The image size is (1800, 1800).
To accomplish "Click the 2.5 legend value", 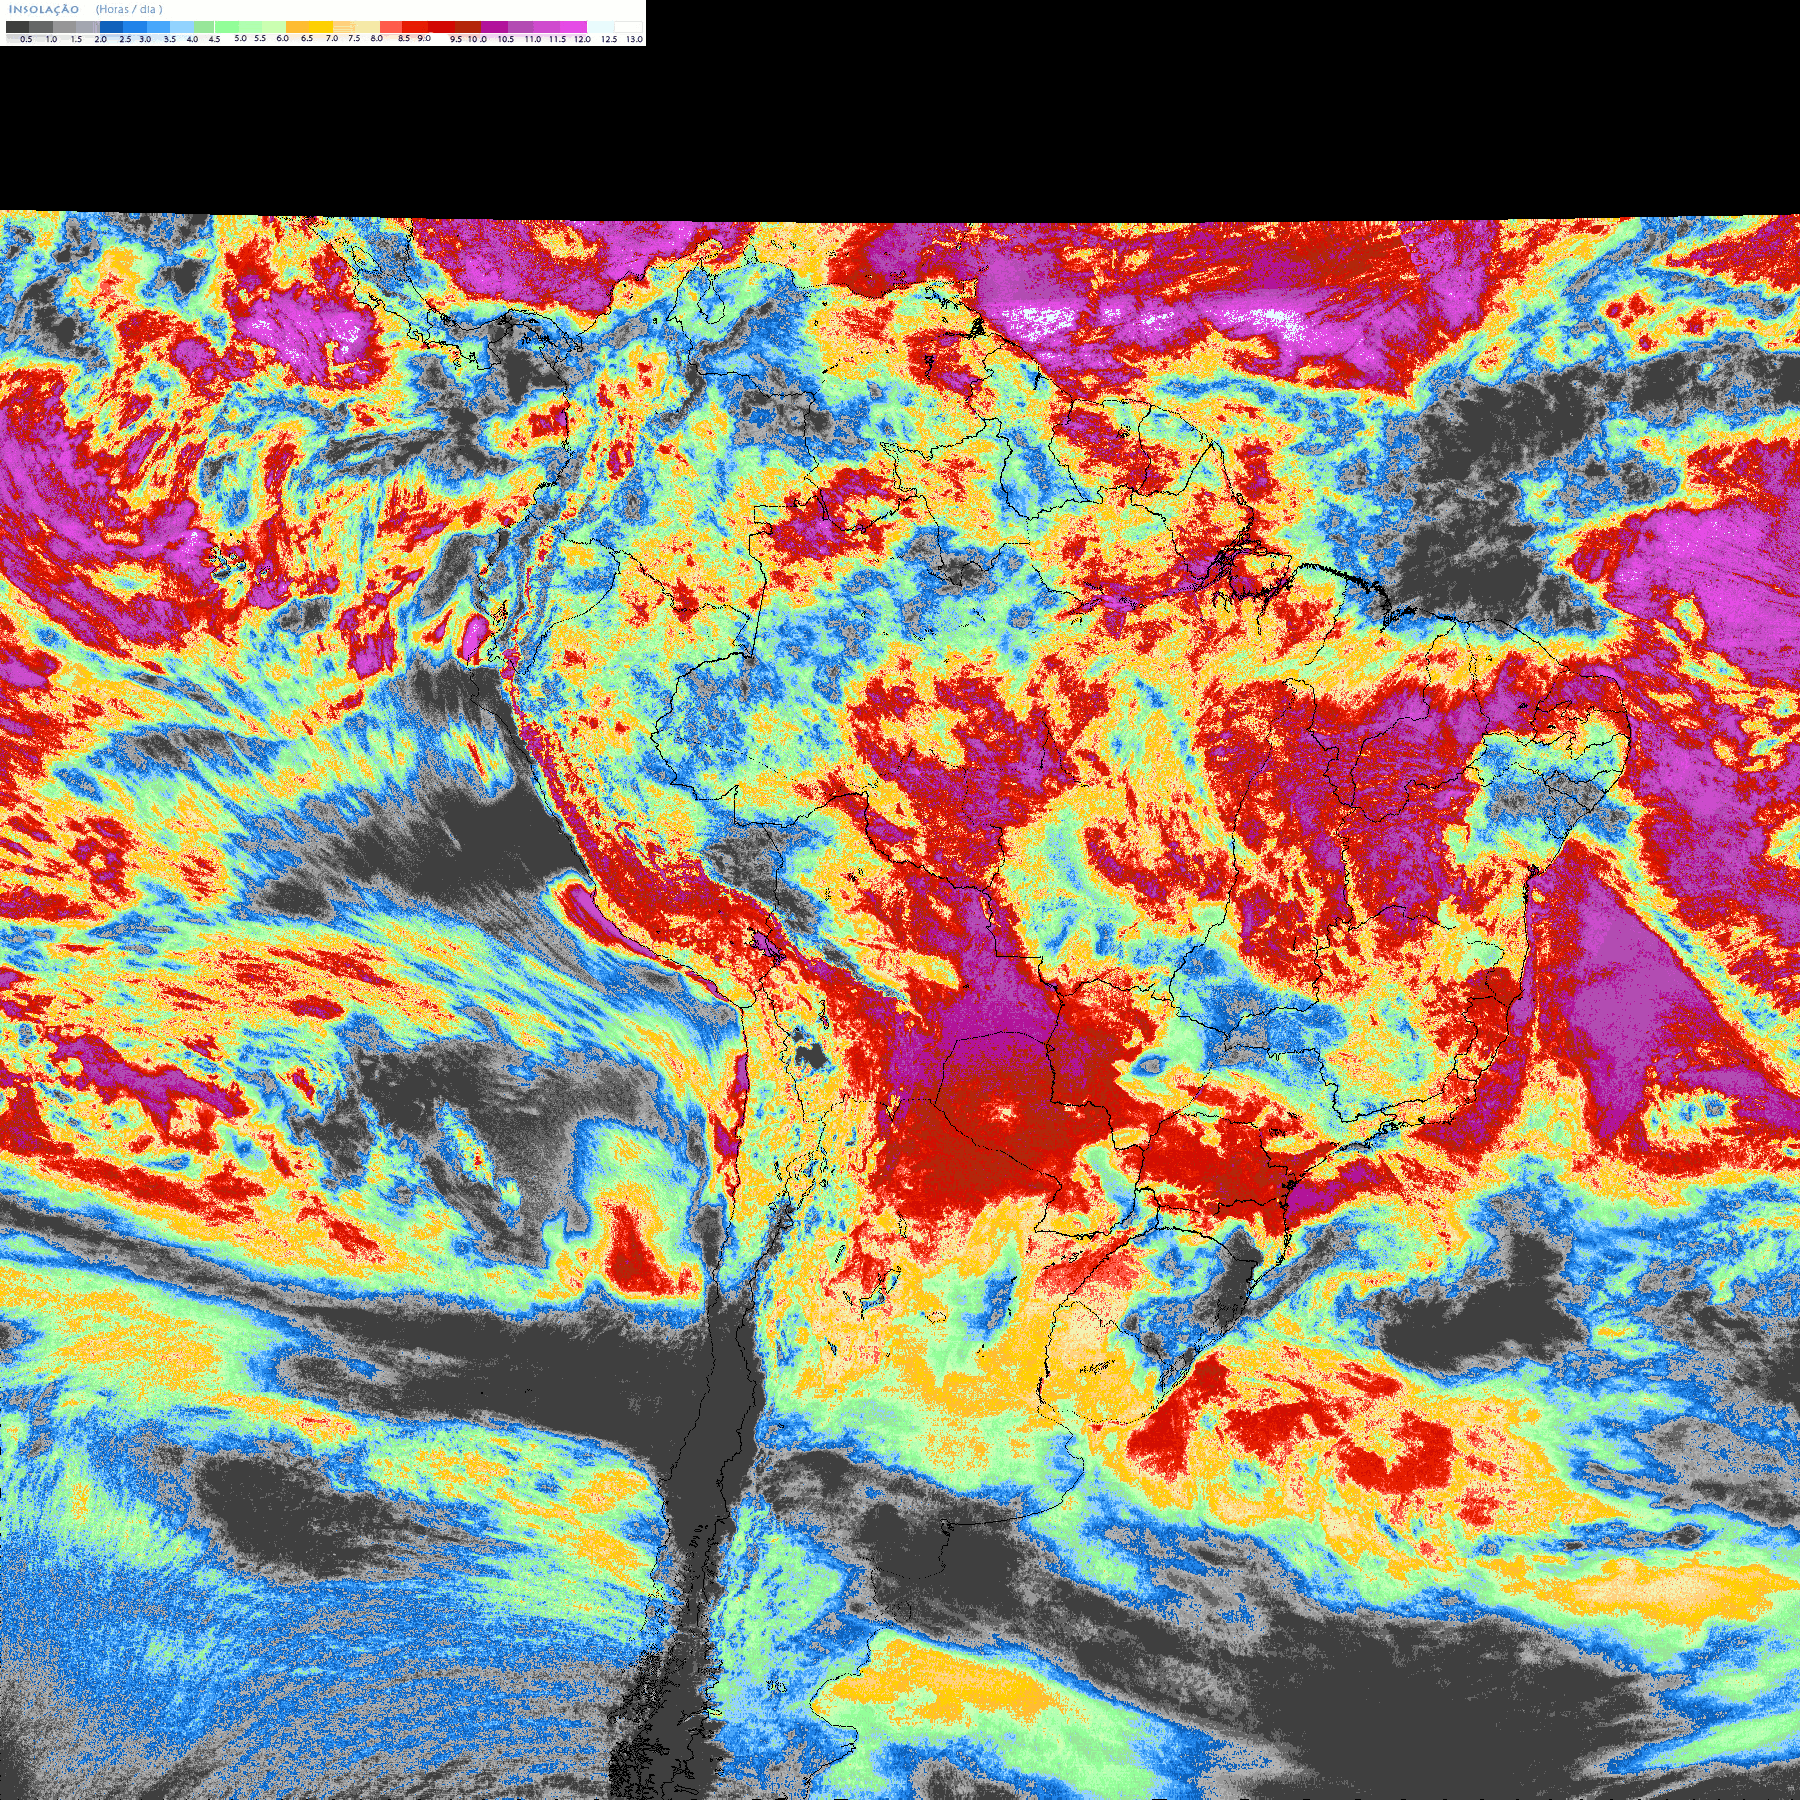I will (x=125, y=39).
